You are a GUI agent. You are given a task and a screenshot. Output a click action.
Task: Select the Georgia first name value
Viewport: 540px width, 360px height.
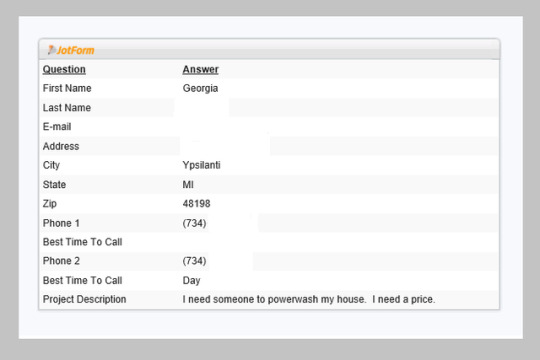200,89
